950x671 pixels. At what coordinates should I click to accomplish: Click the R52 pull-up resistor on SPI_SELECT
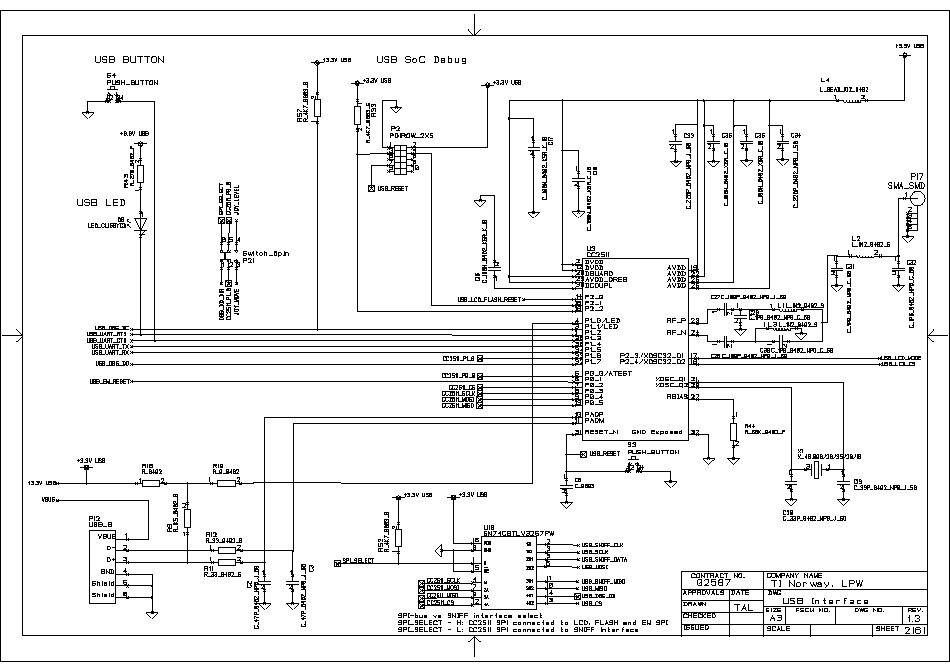(x=397, y=538)
